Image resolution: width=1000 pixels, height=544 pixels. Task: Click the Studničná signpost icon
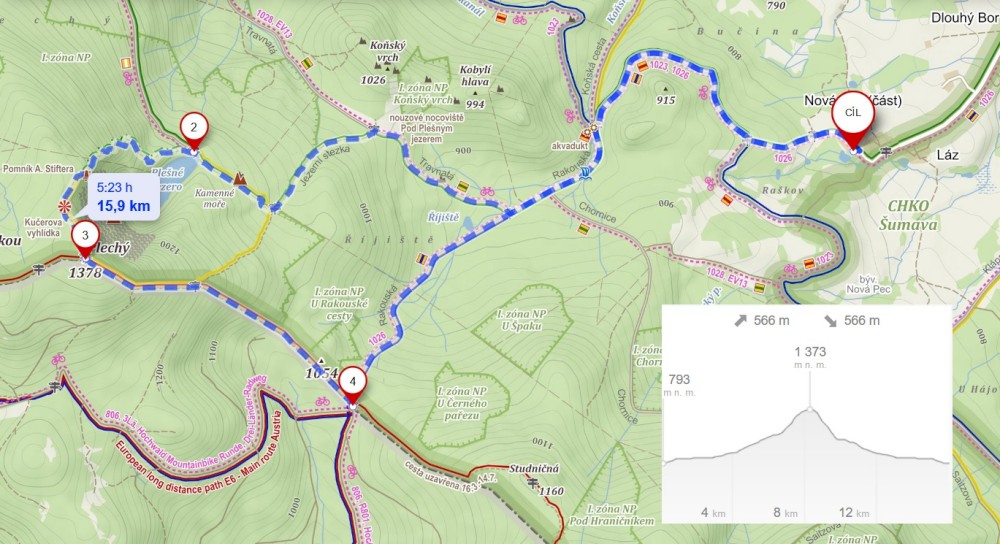pos(533,483)
